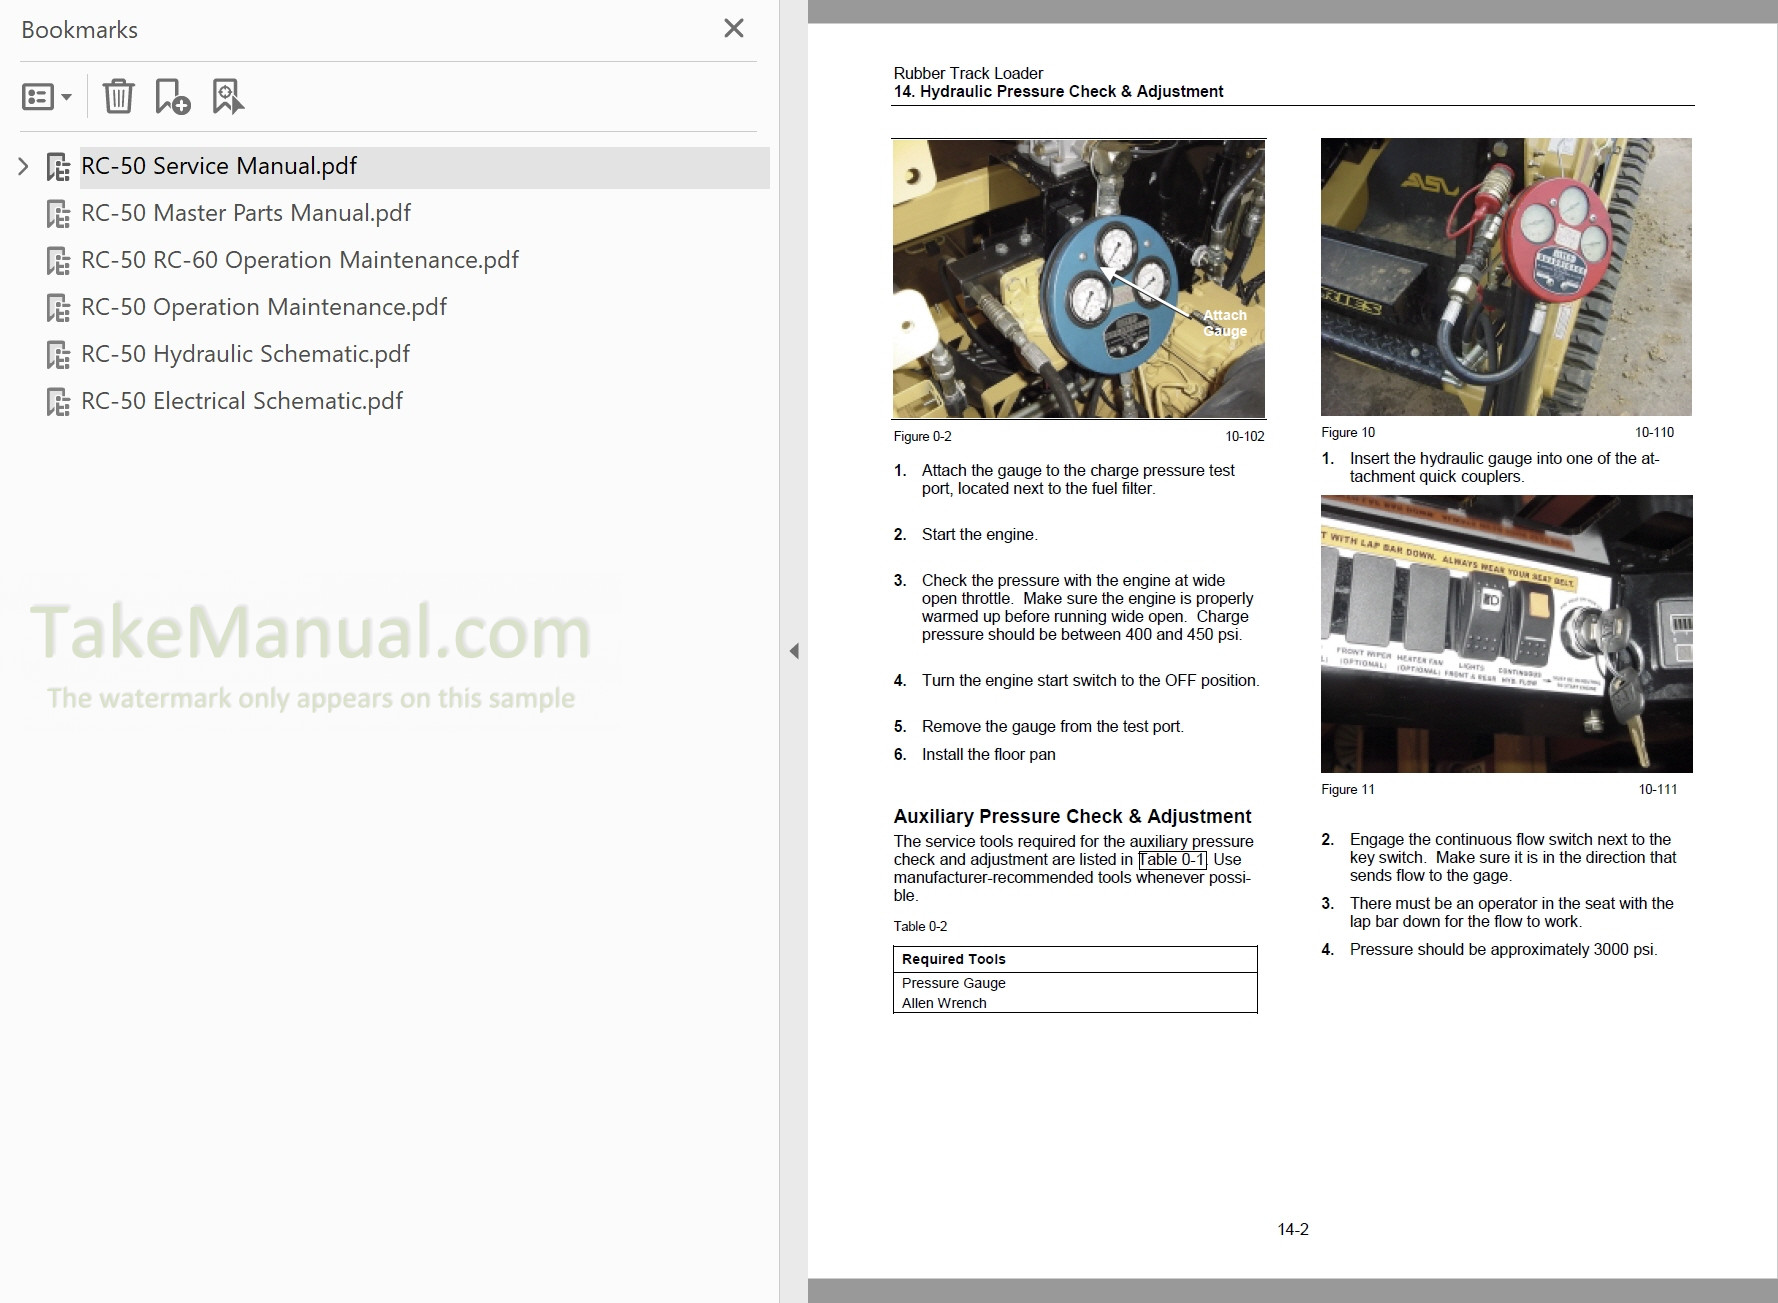Open the bookmark options menu icon
Screen dimensions: 1778x1303
point(38,96)
